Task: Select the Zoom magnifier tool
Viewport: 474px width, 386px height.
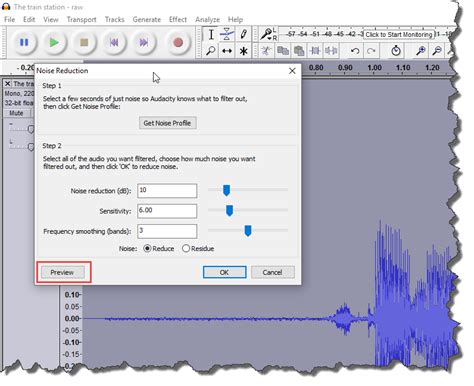Action: pos(211,51)
